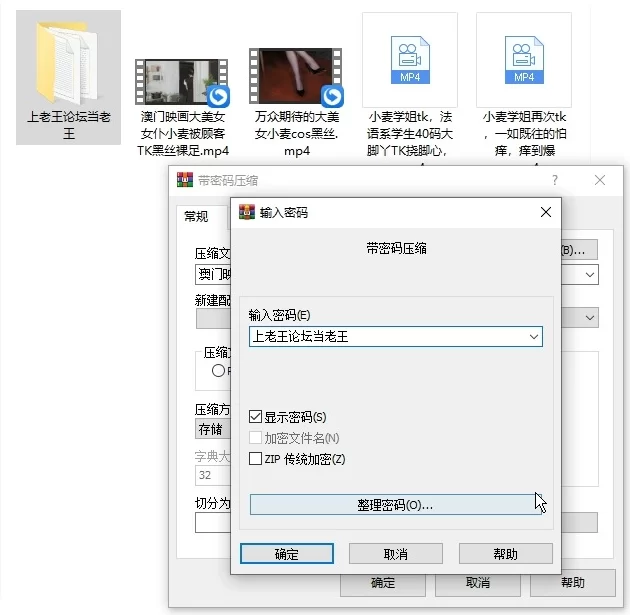Screen dimensions: 630x615
Task: Enable the ZIP 传统加密(Z) checkbox
Action: [x=256, y=458]
